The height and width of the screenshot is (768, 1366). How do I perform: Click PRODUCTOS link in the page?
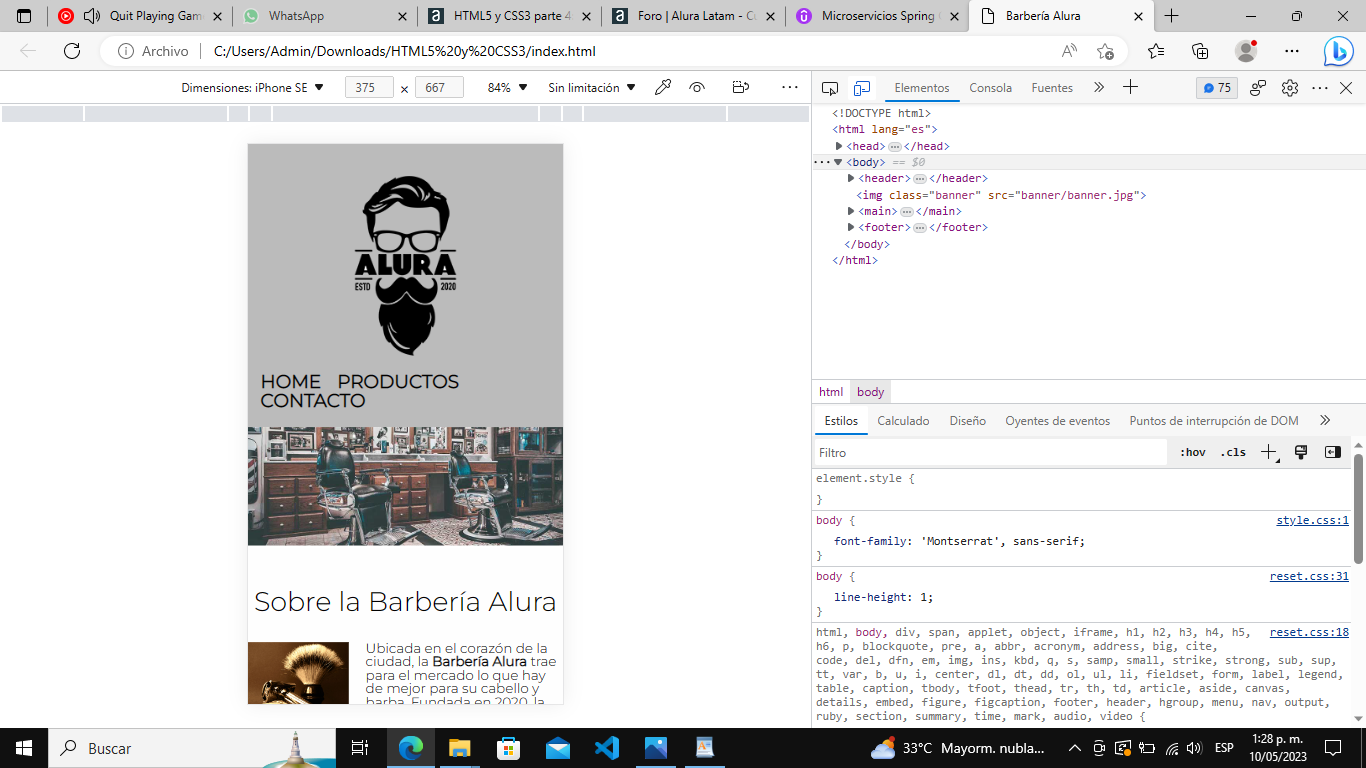click(x=398, y=382)
